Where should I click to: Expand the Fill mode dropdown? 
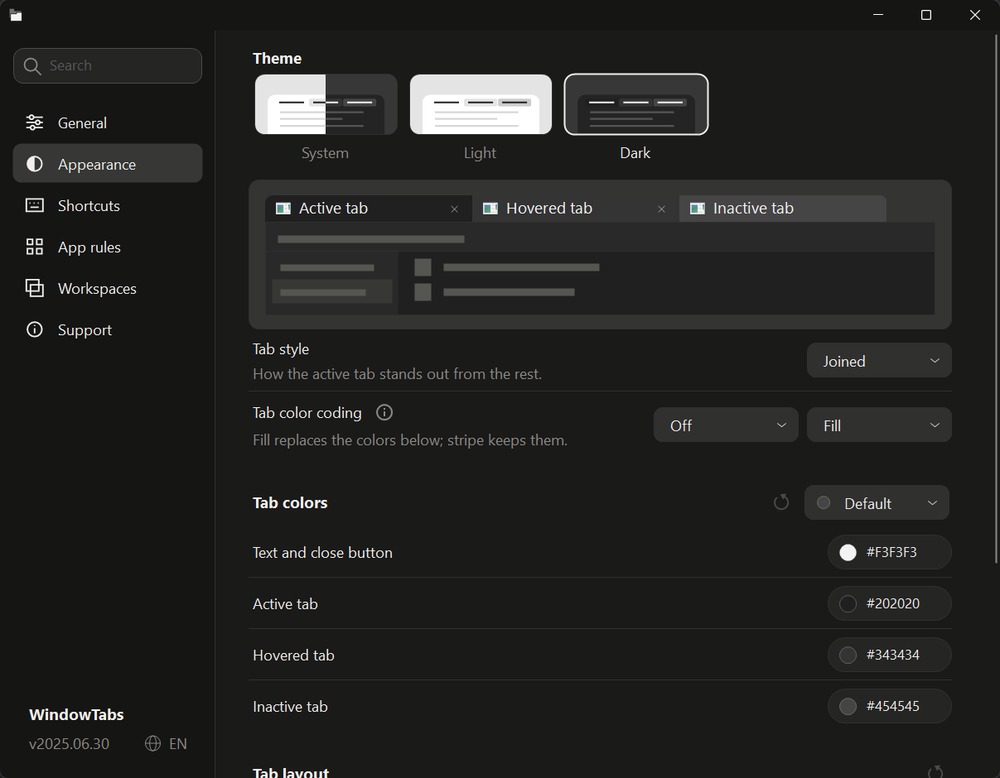(879, 425)
